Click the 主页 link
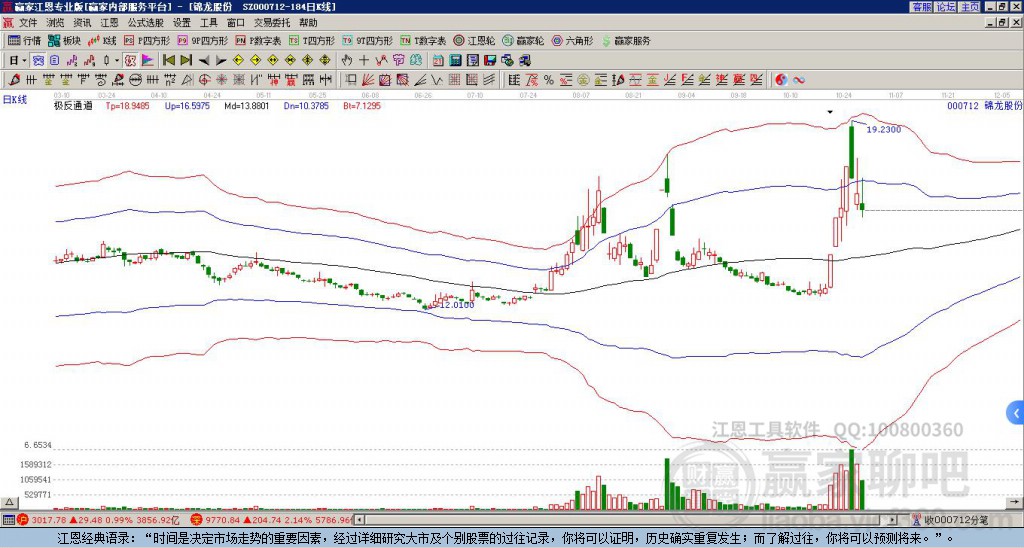This screenshot has width=1024, height=548. 969,7
